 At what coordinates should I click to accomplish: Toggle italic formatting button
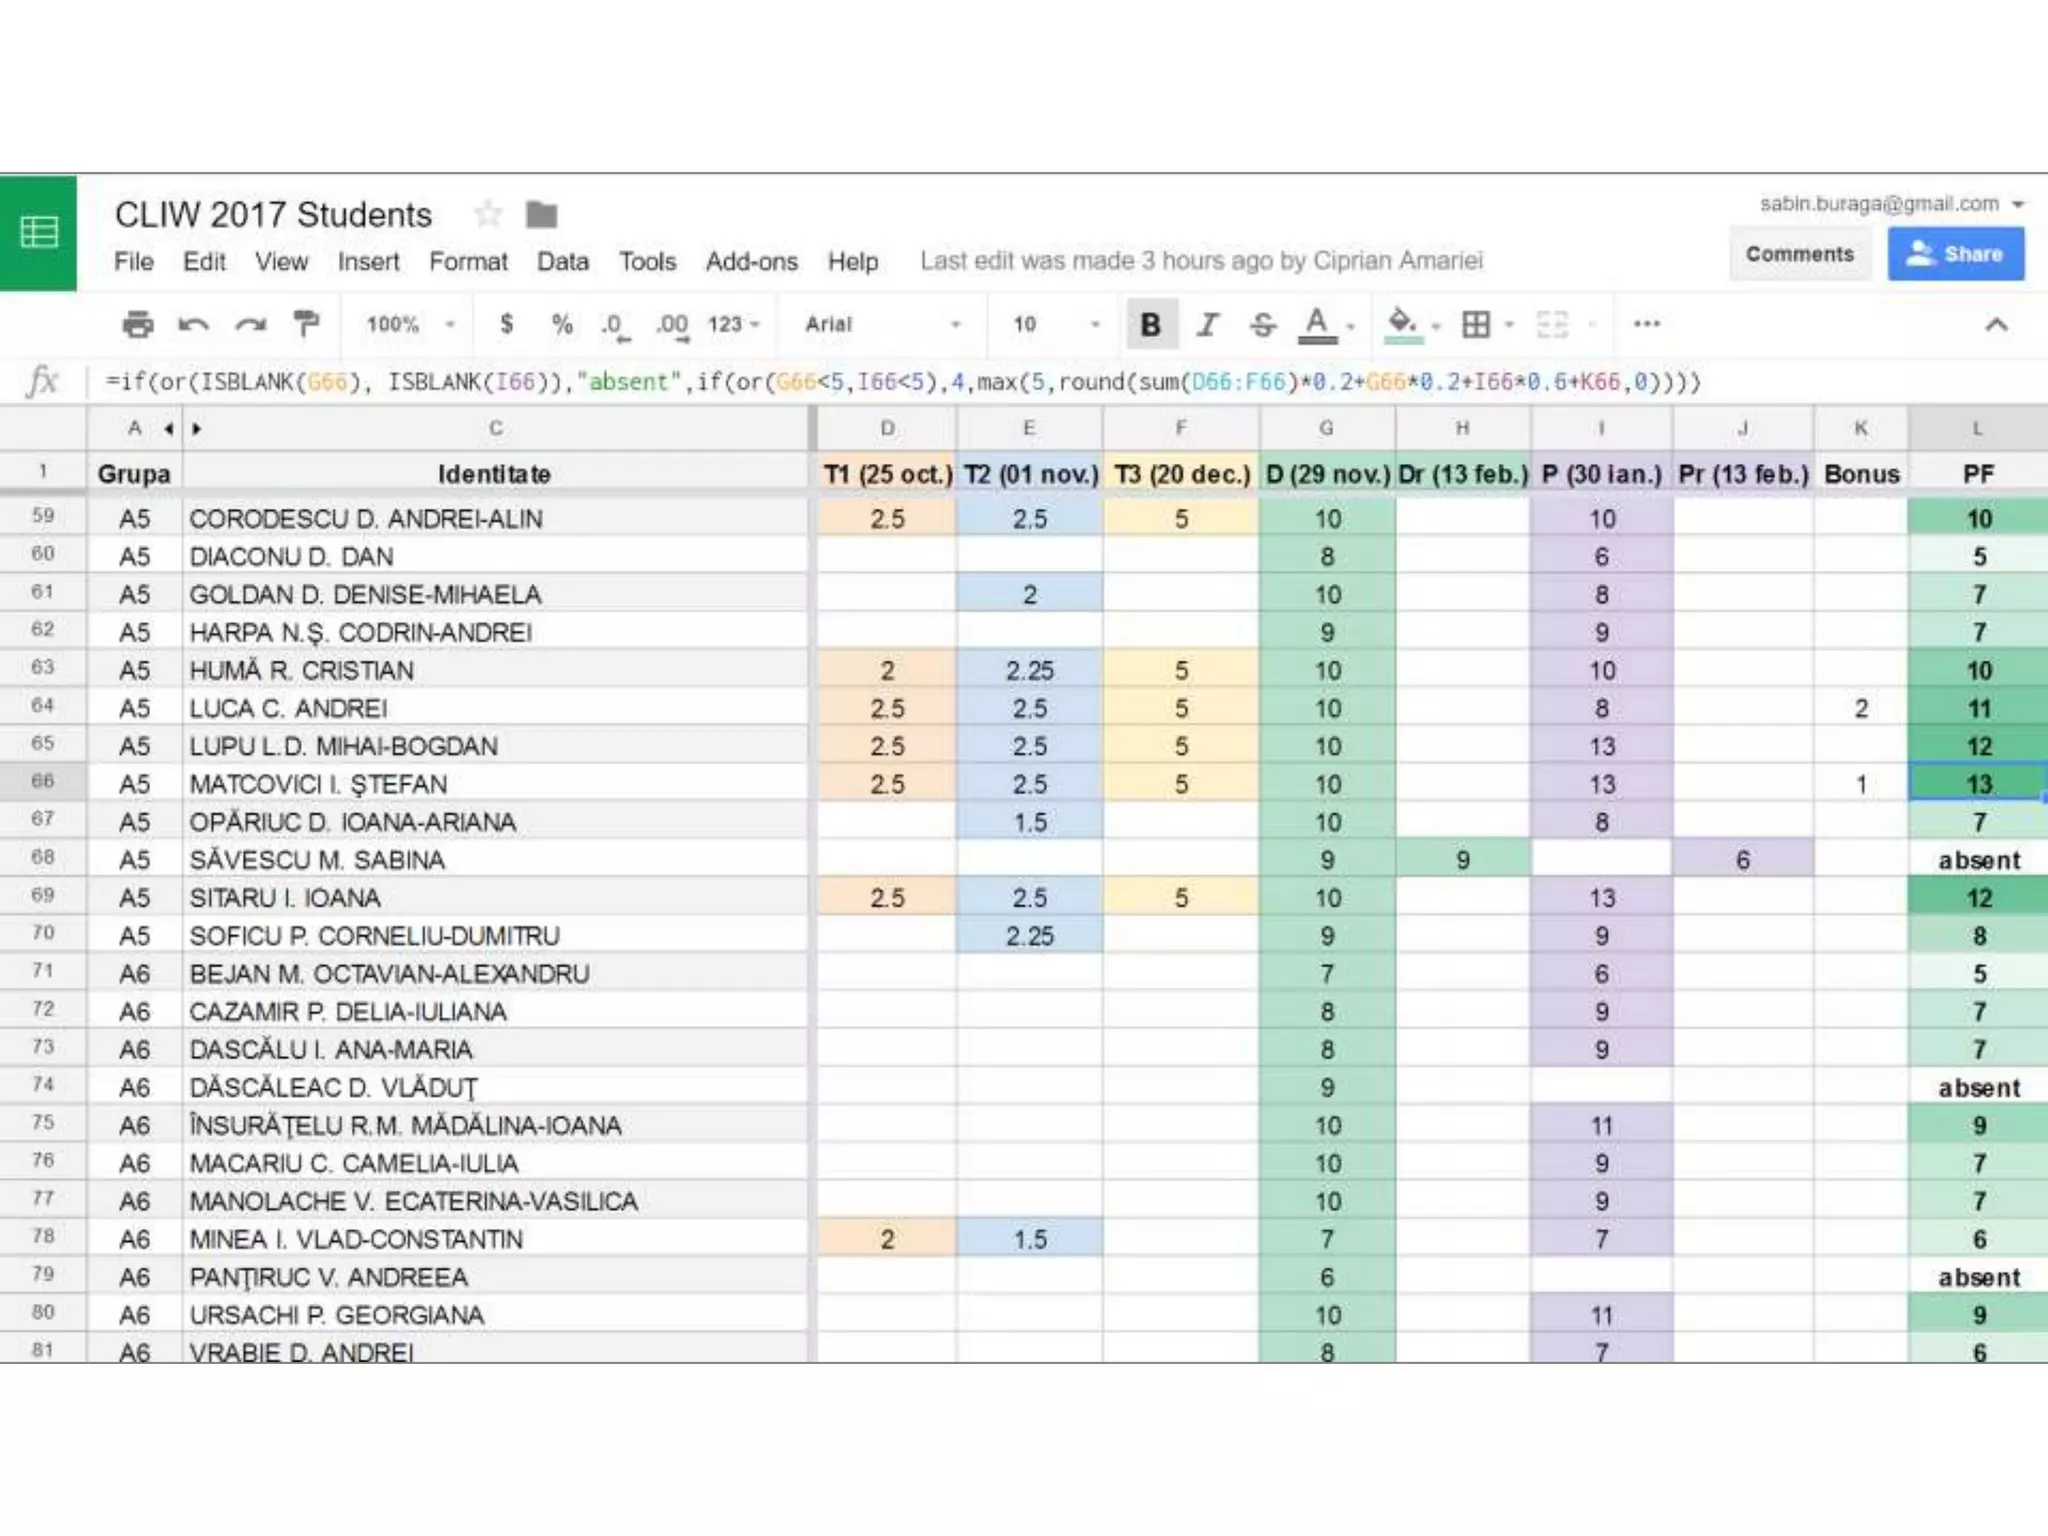click(1208, 324)
